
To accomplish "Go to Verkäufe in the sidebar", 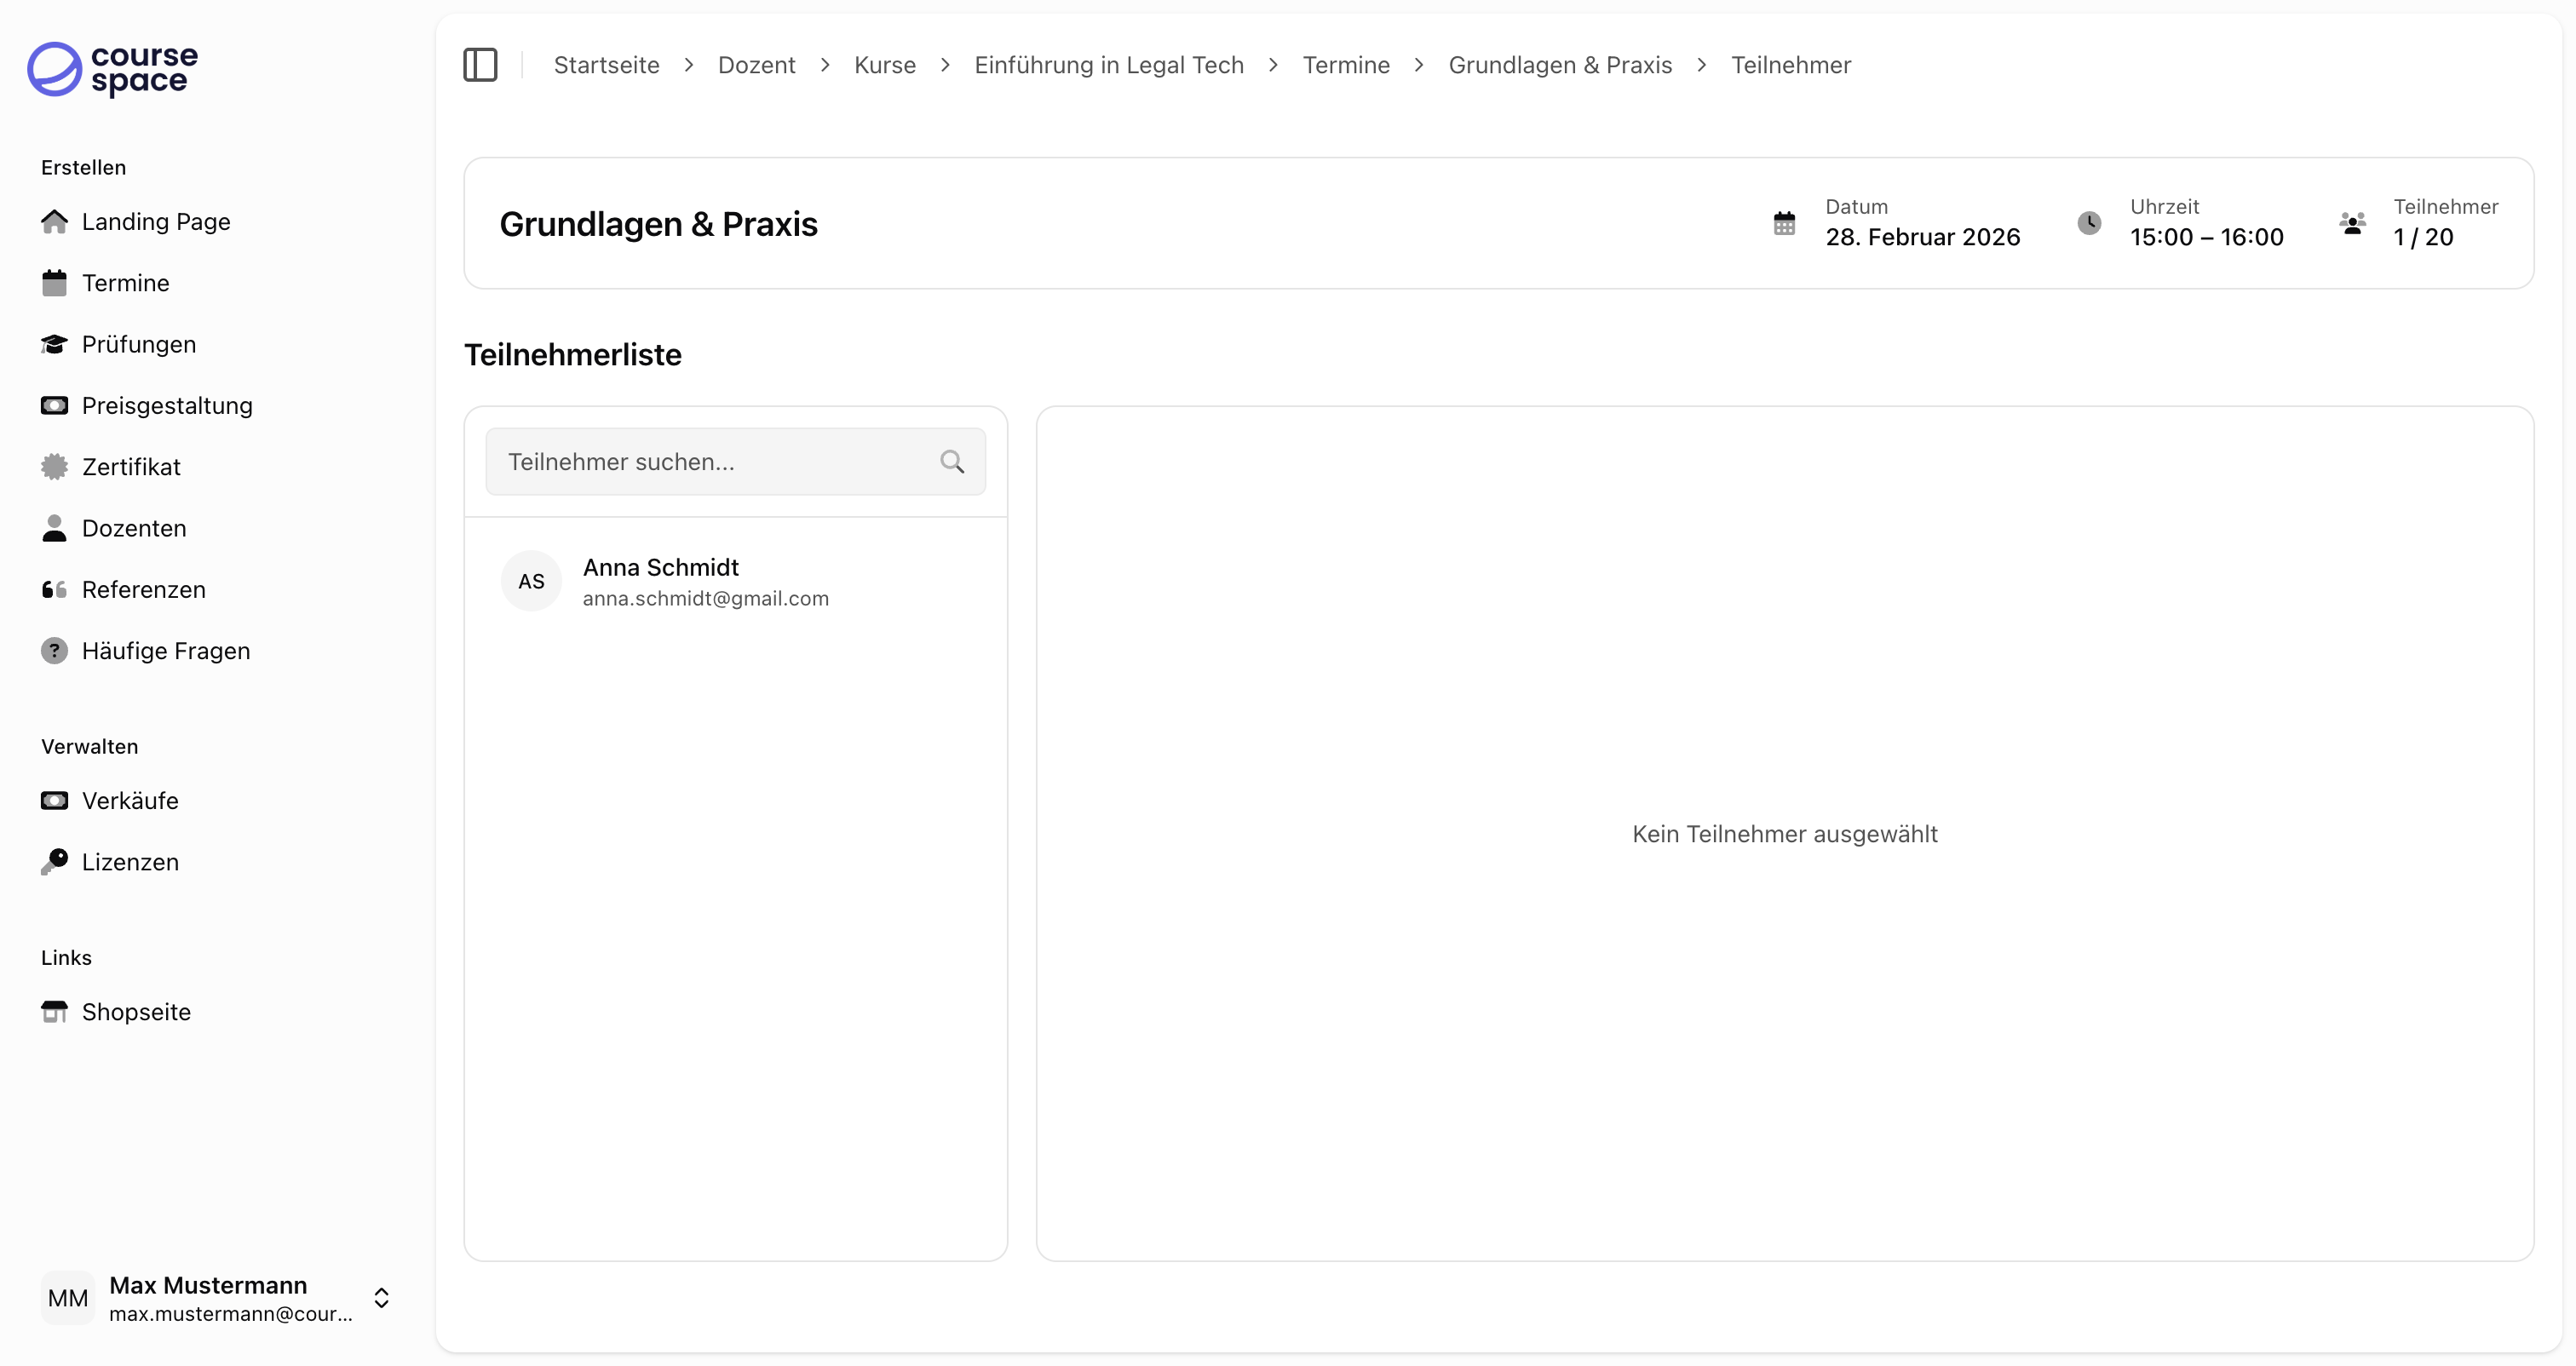I will [x=130, y=801].
